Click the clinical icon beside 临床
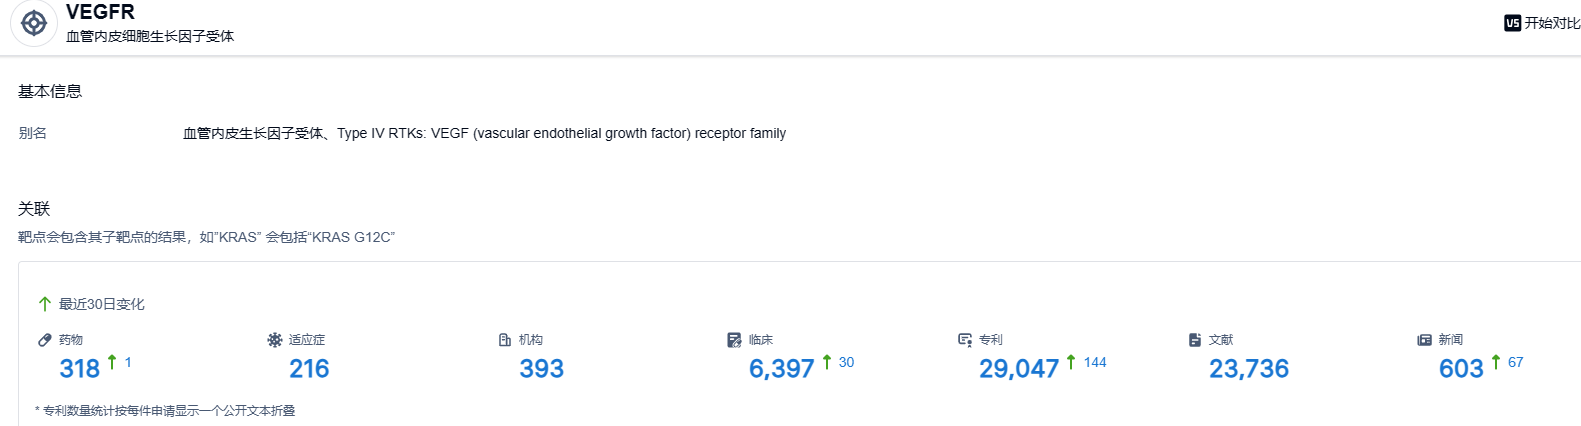This screenshot has height=426, width=1581. (735, 340)
